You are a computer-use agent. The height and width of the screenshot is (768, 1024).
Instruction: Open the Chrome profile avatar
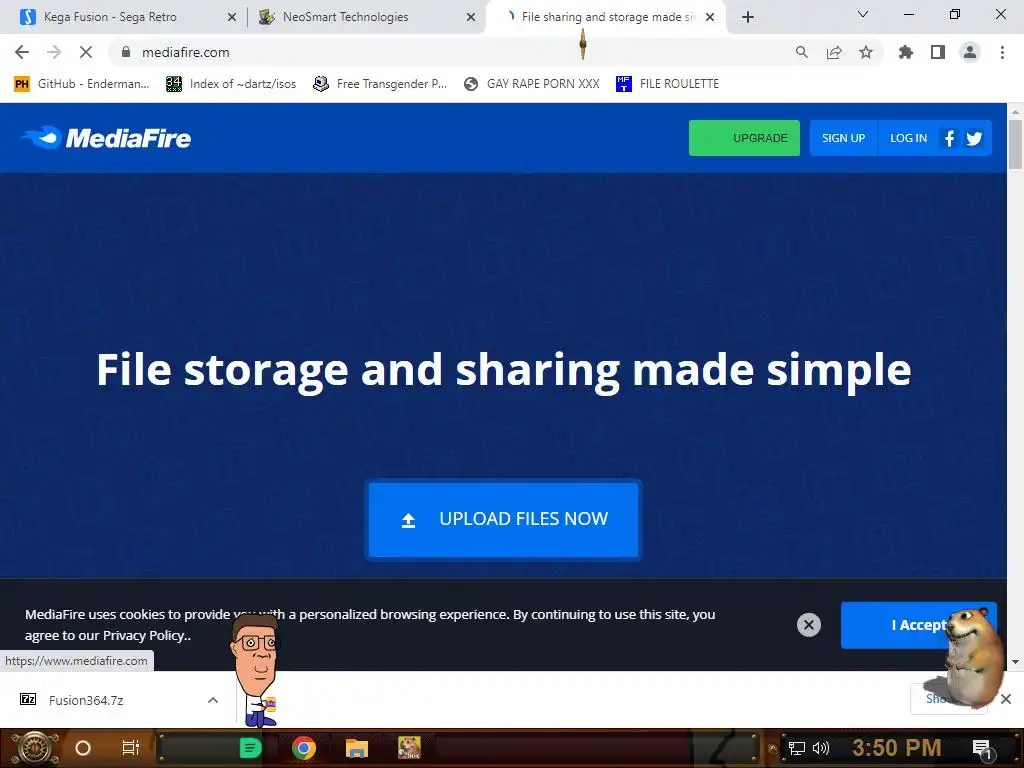point(970,52)
